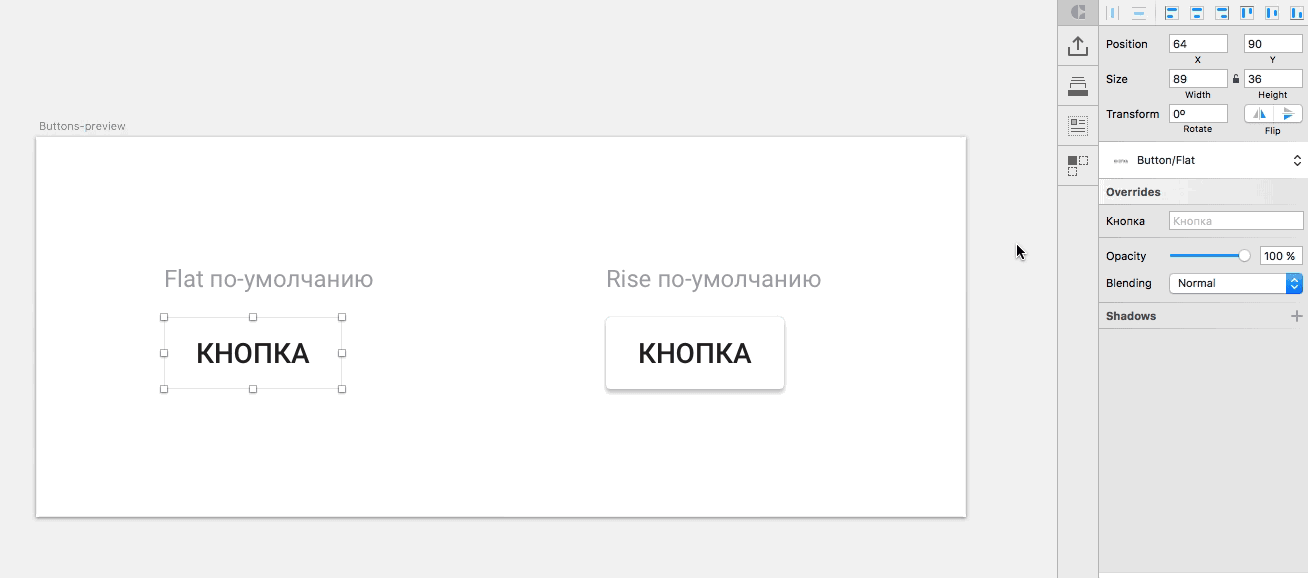Click the Overrides section header
The width and height of the screenshot is (1308, 578).
(x=1133, y=192)
